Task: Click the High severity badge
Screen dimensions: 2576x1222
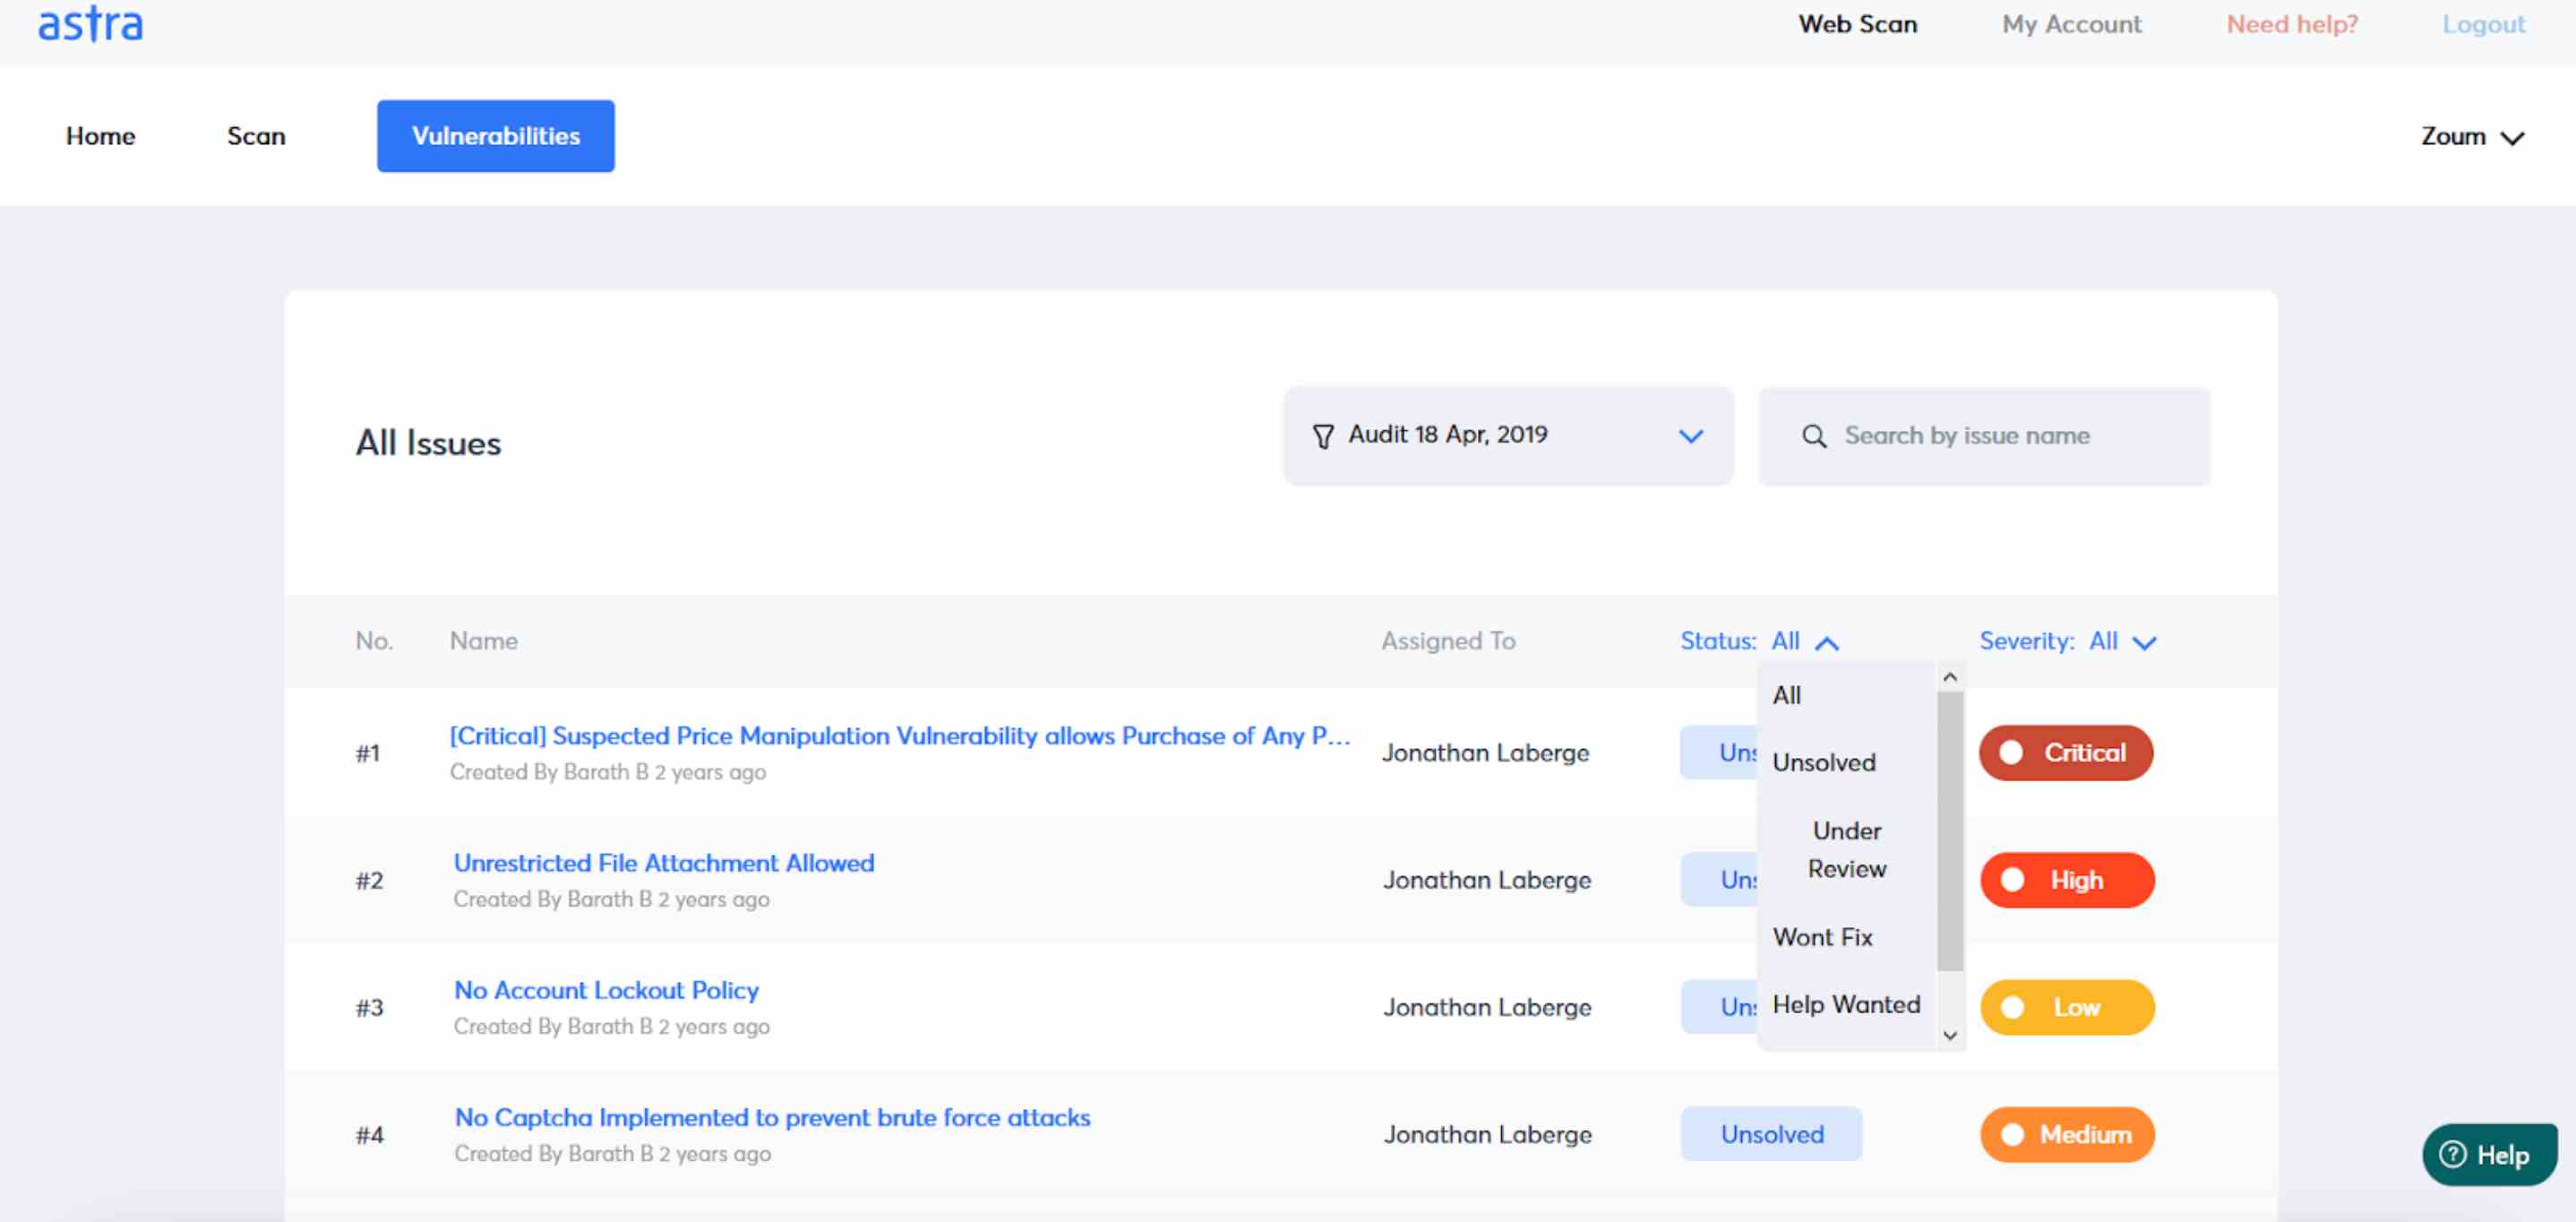Action: coord(2066,880)
